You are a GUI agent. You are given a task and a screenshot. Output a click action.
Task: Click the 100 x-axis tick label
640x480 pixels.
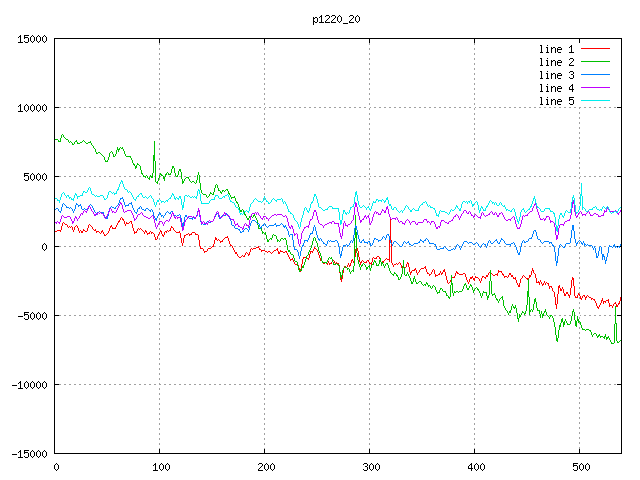[x=160, y=467]
